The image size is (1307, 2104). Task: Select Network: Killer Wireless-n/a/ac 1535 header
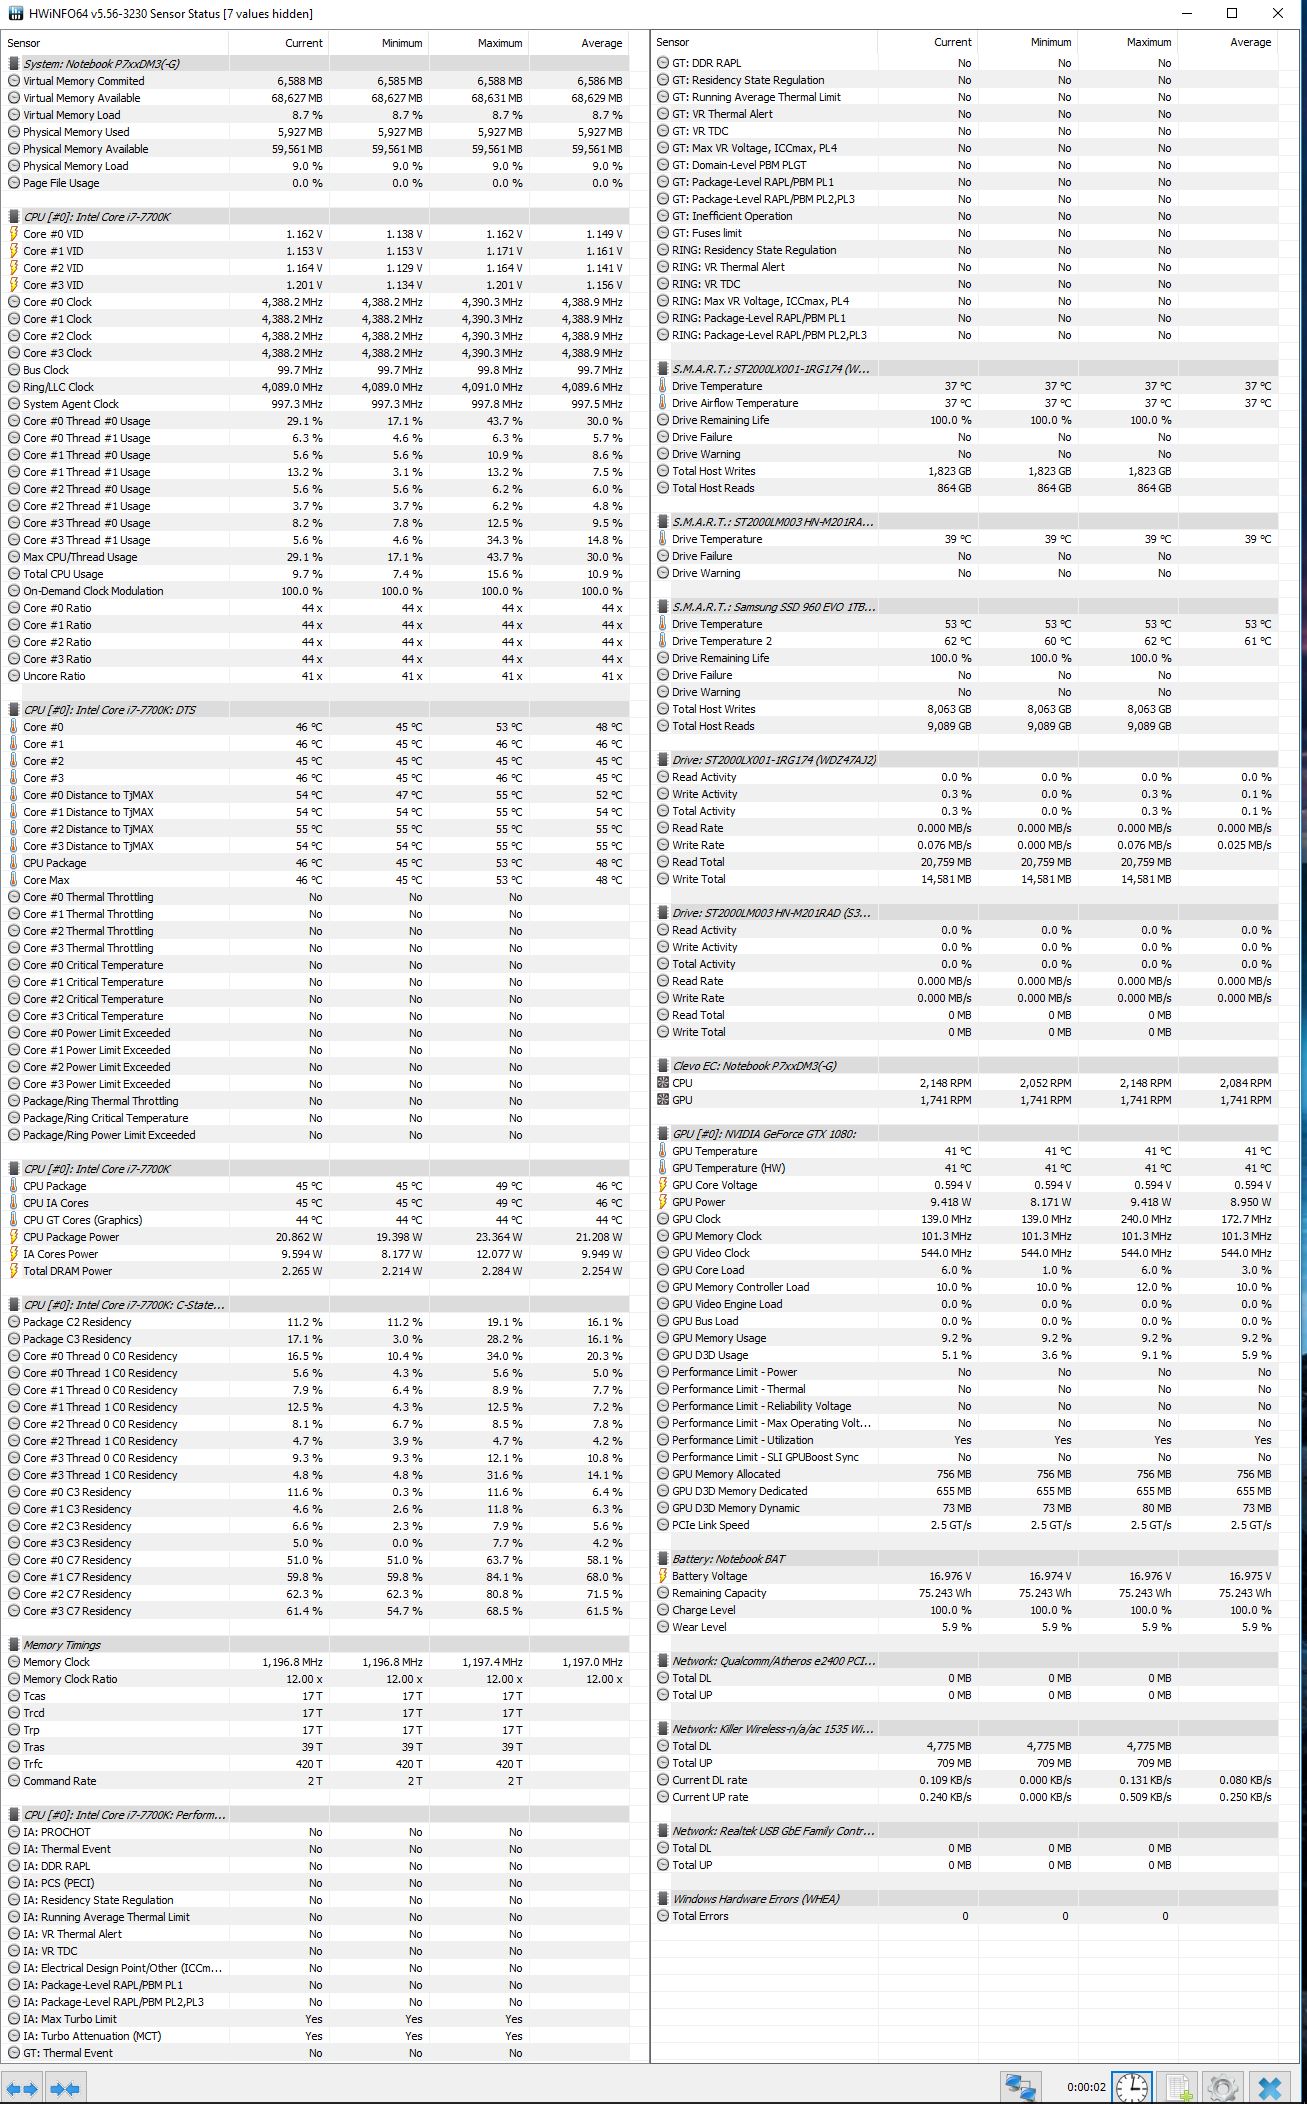[966, 1729]
